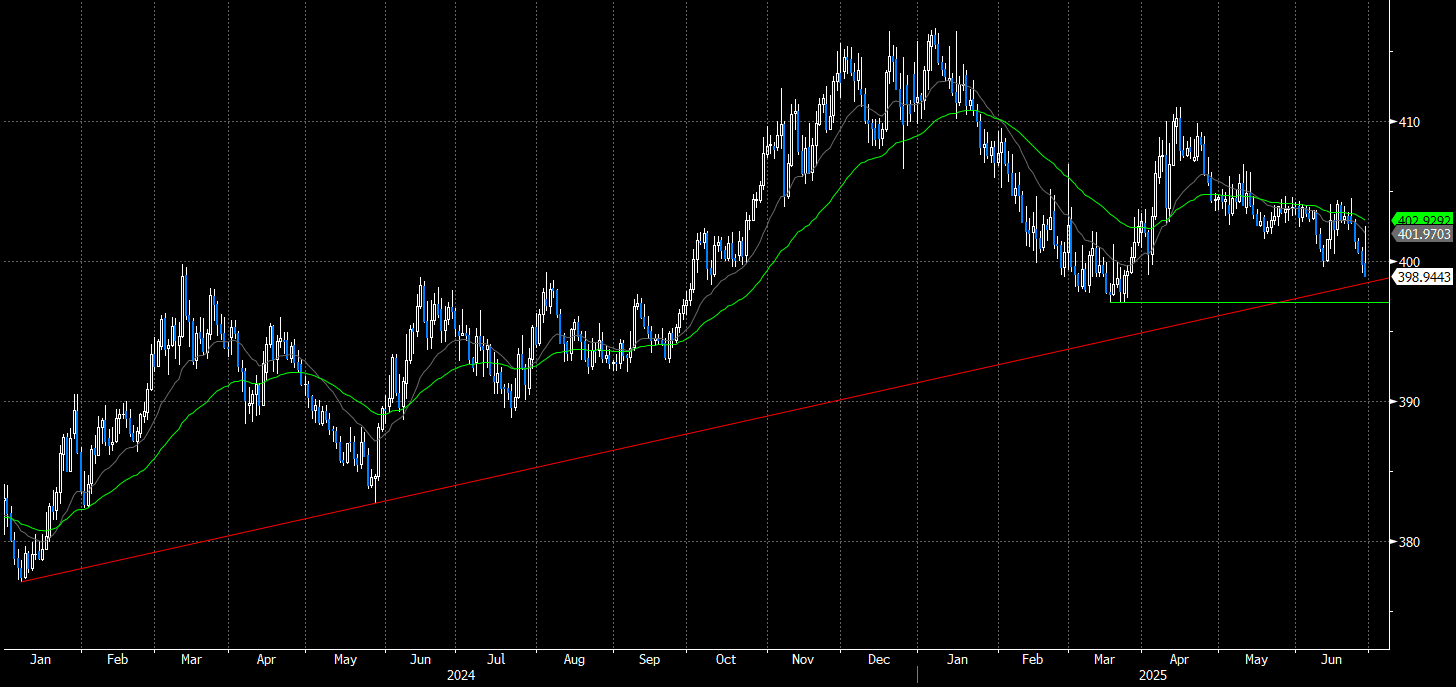The width and height of the screenshot is (1456, 687).
Task: Click the 380 price axis label
Action: tap(1411, 542)
